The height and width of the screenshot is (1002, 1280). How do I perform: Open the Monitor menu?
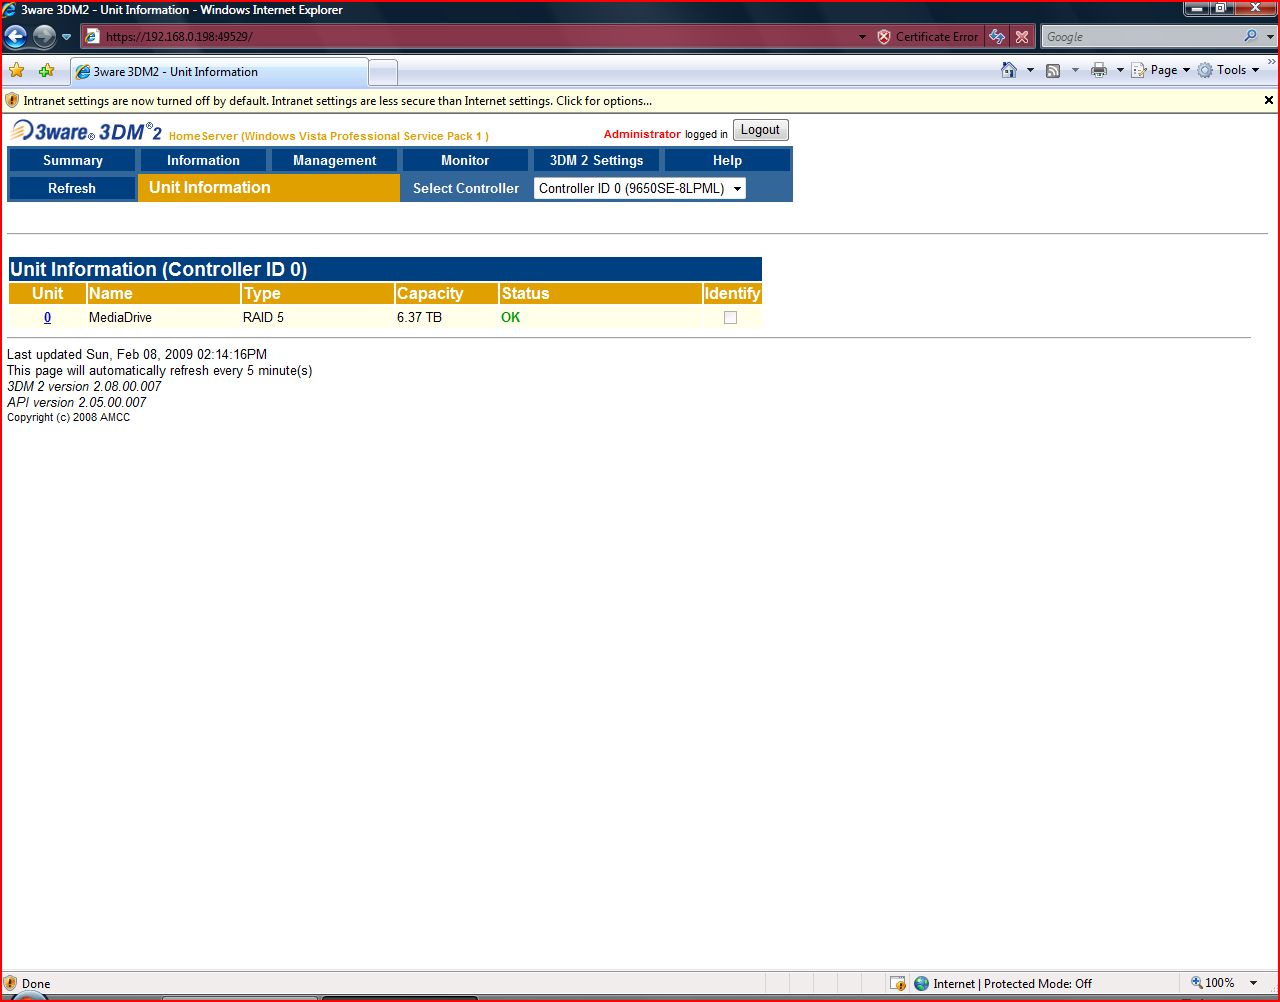pyautogui.click(x=465, y=160)
